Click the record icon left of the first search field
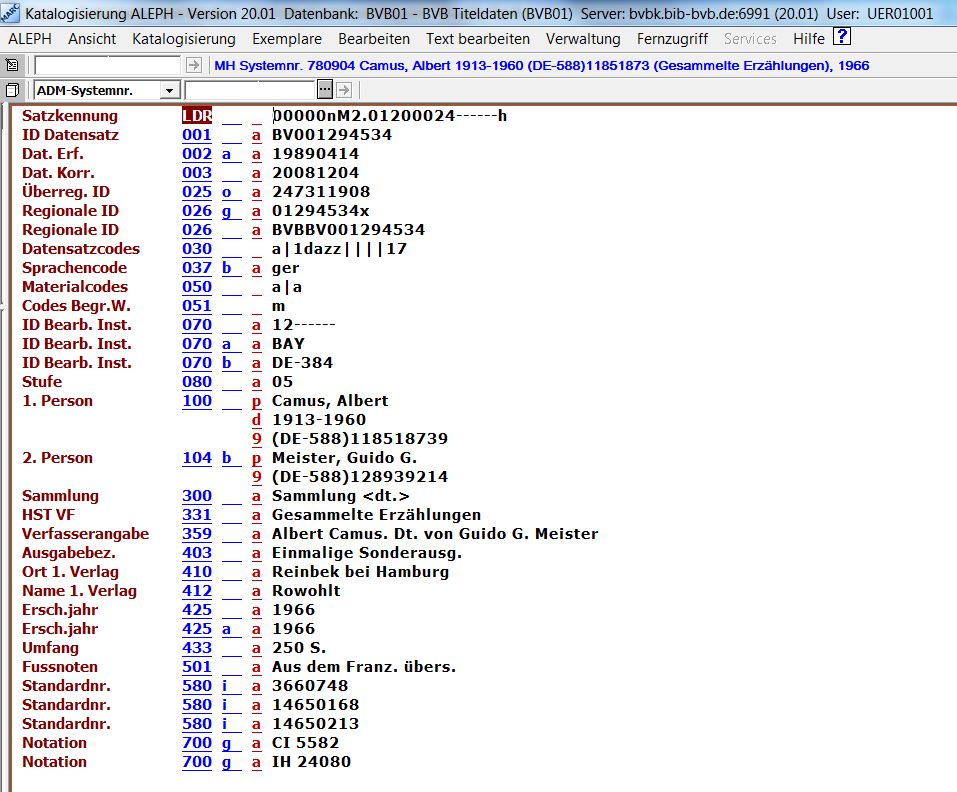This screenshot has height=792, width=957. [x=12, y=65]
